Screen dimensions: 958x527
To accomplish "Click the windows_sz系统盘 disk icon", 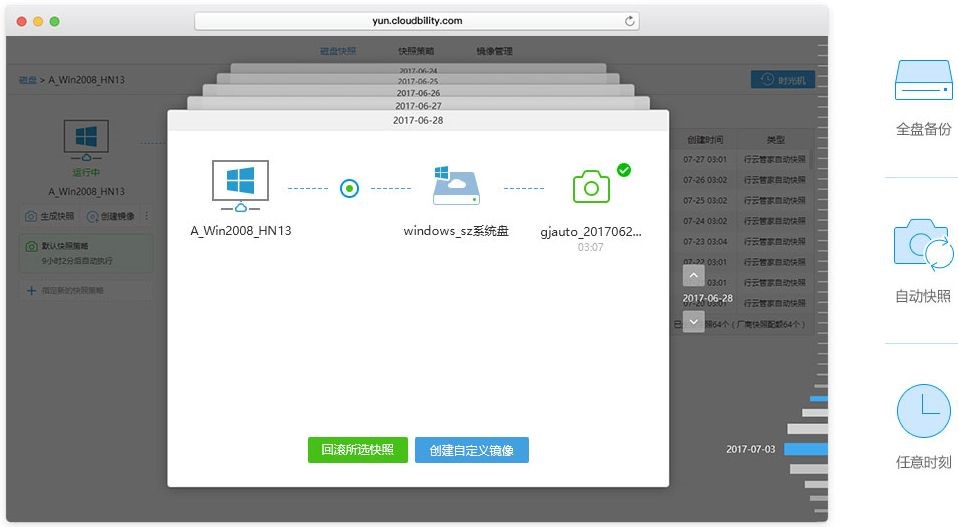I will (x=456, y=186).
